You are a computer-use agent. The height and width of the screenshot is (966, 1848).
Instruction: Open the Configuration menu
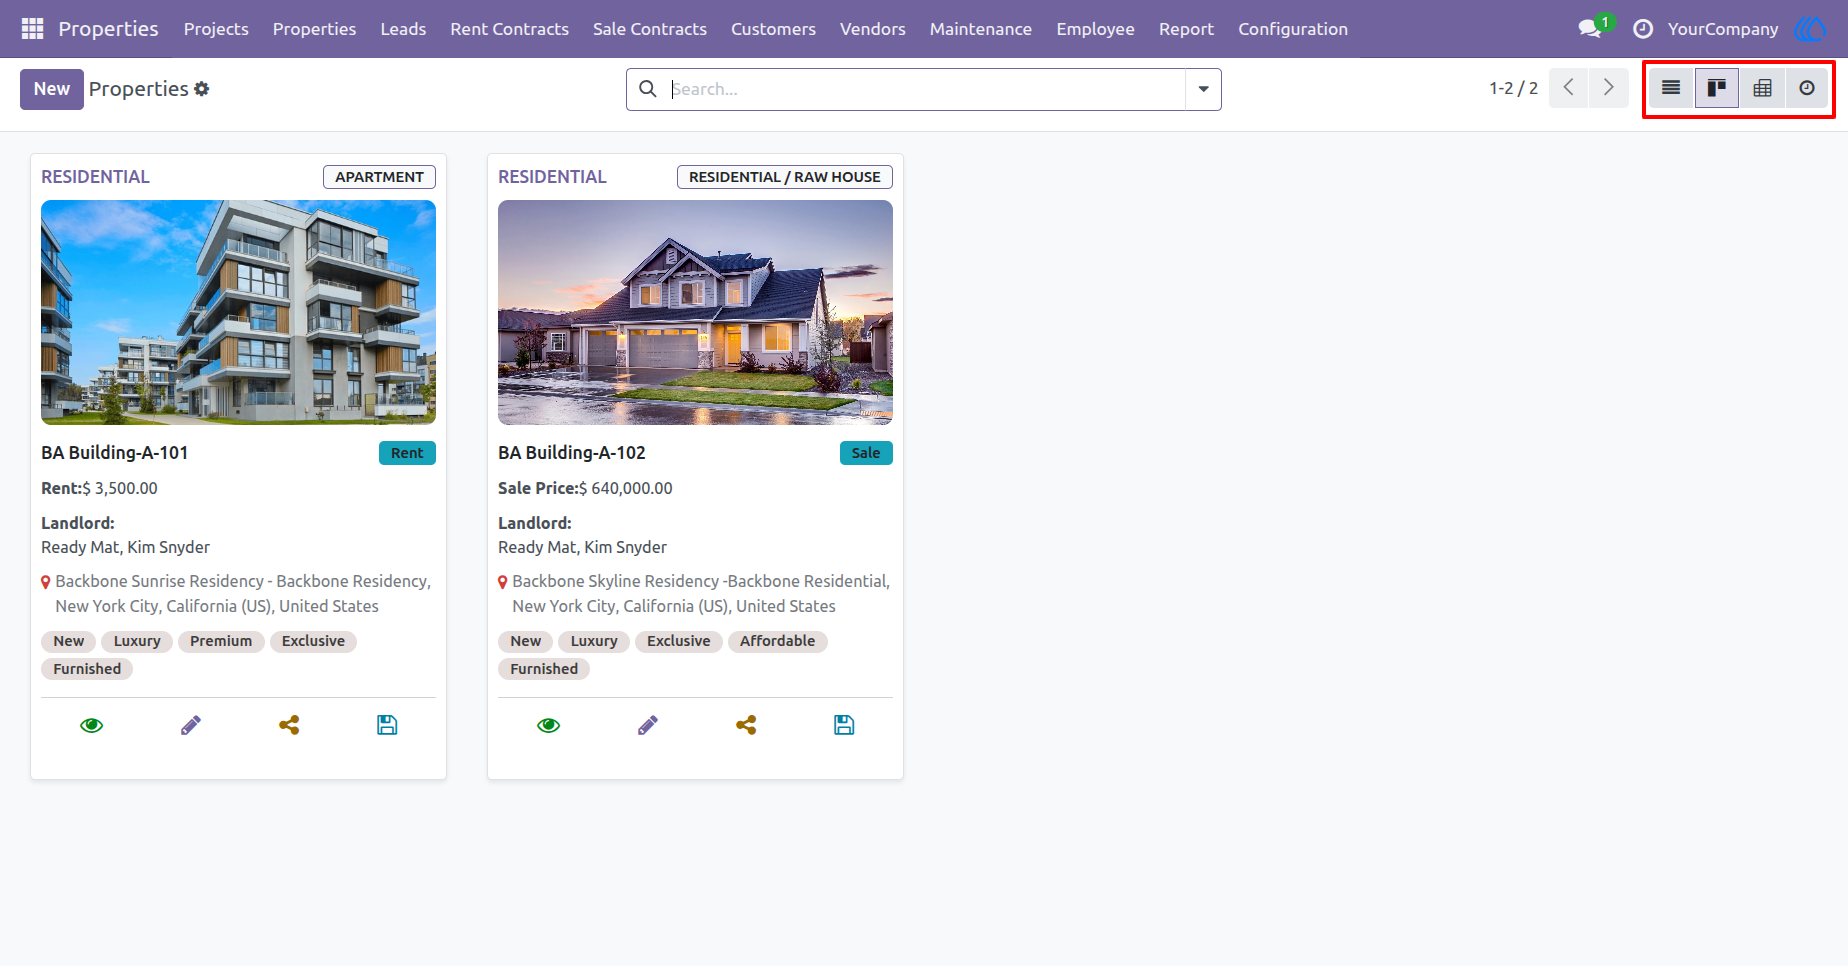[1293, 29]
